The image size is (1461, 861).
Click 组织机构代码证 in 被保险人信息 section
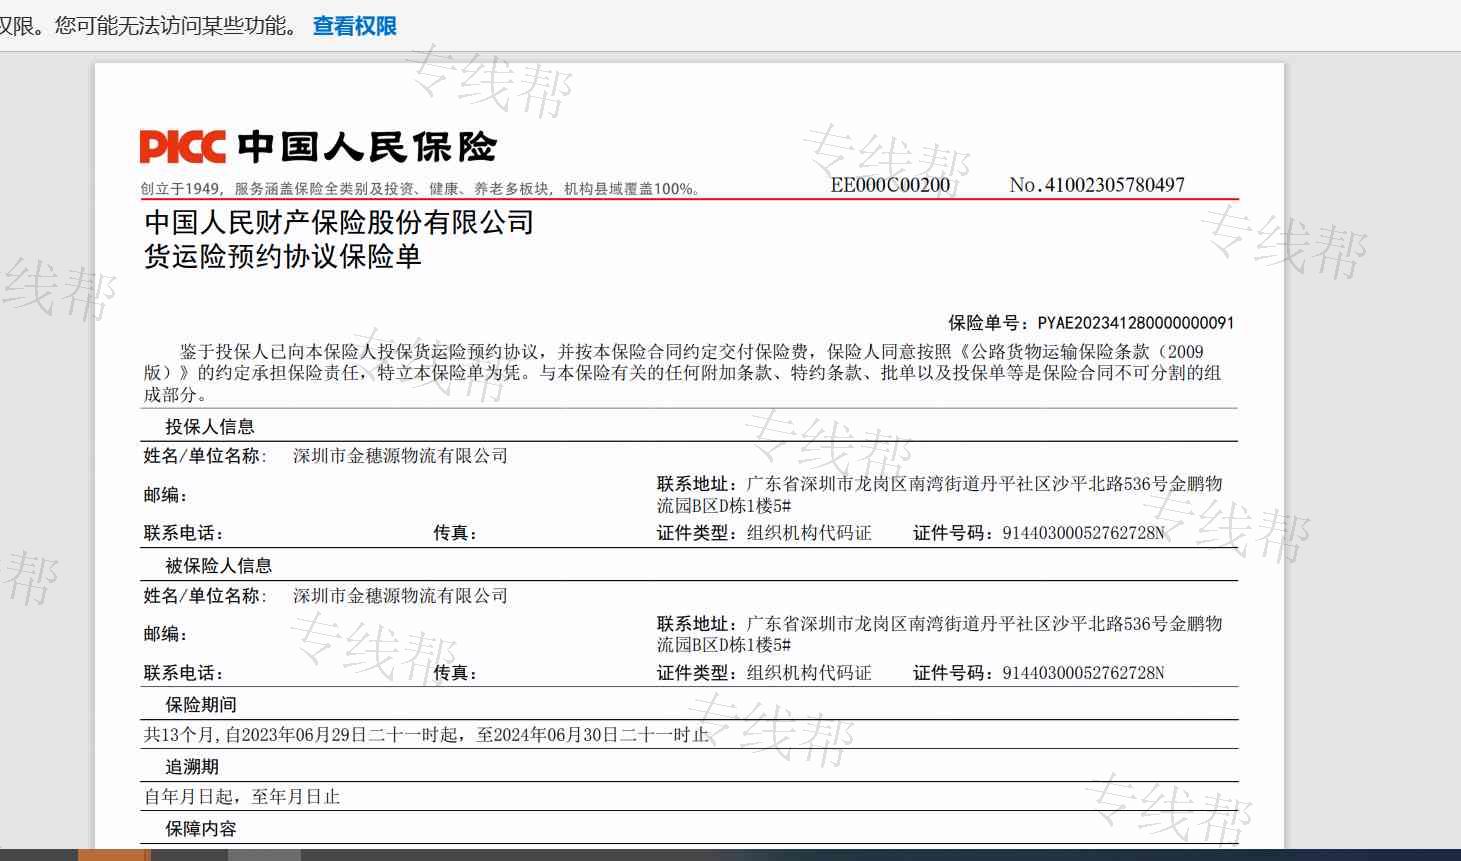(x=809, y=673)
